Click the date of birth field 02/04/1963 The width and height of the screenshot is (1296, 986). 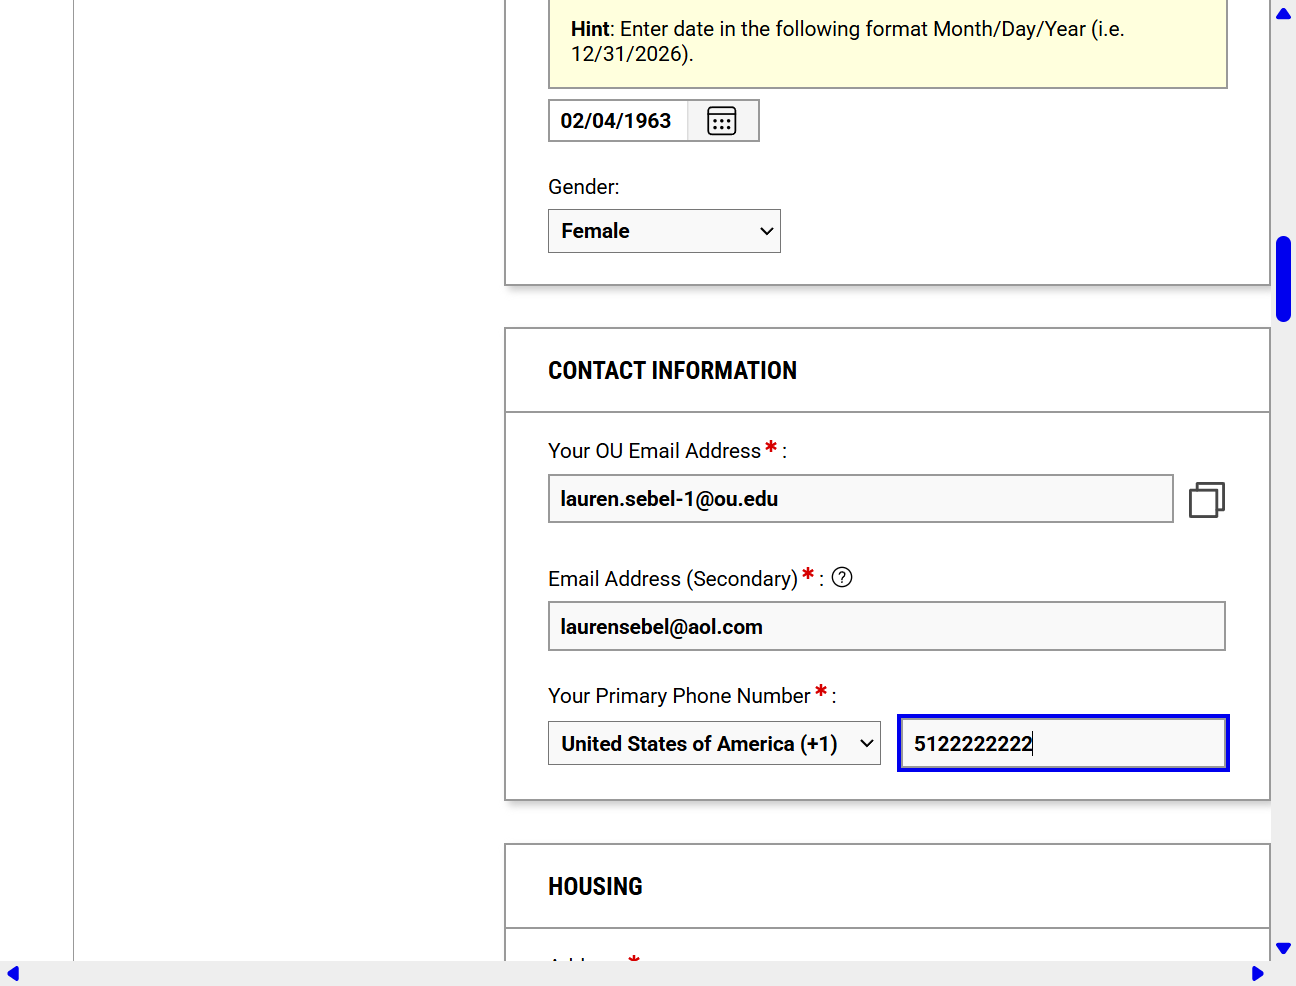[x=618, y=121]
